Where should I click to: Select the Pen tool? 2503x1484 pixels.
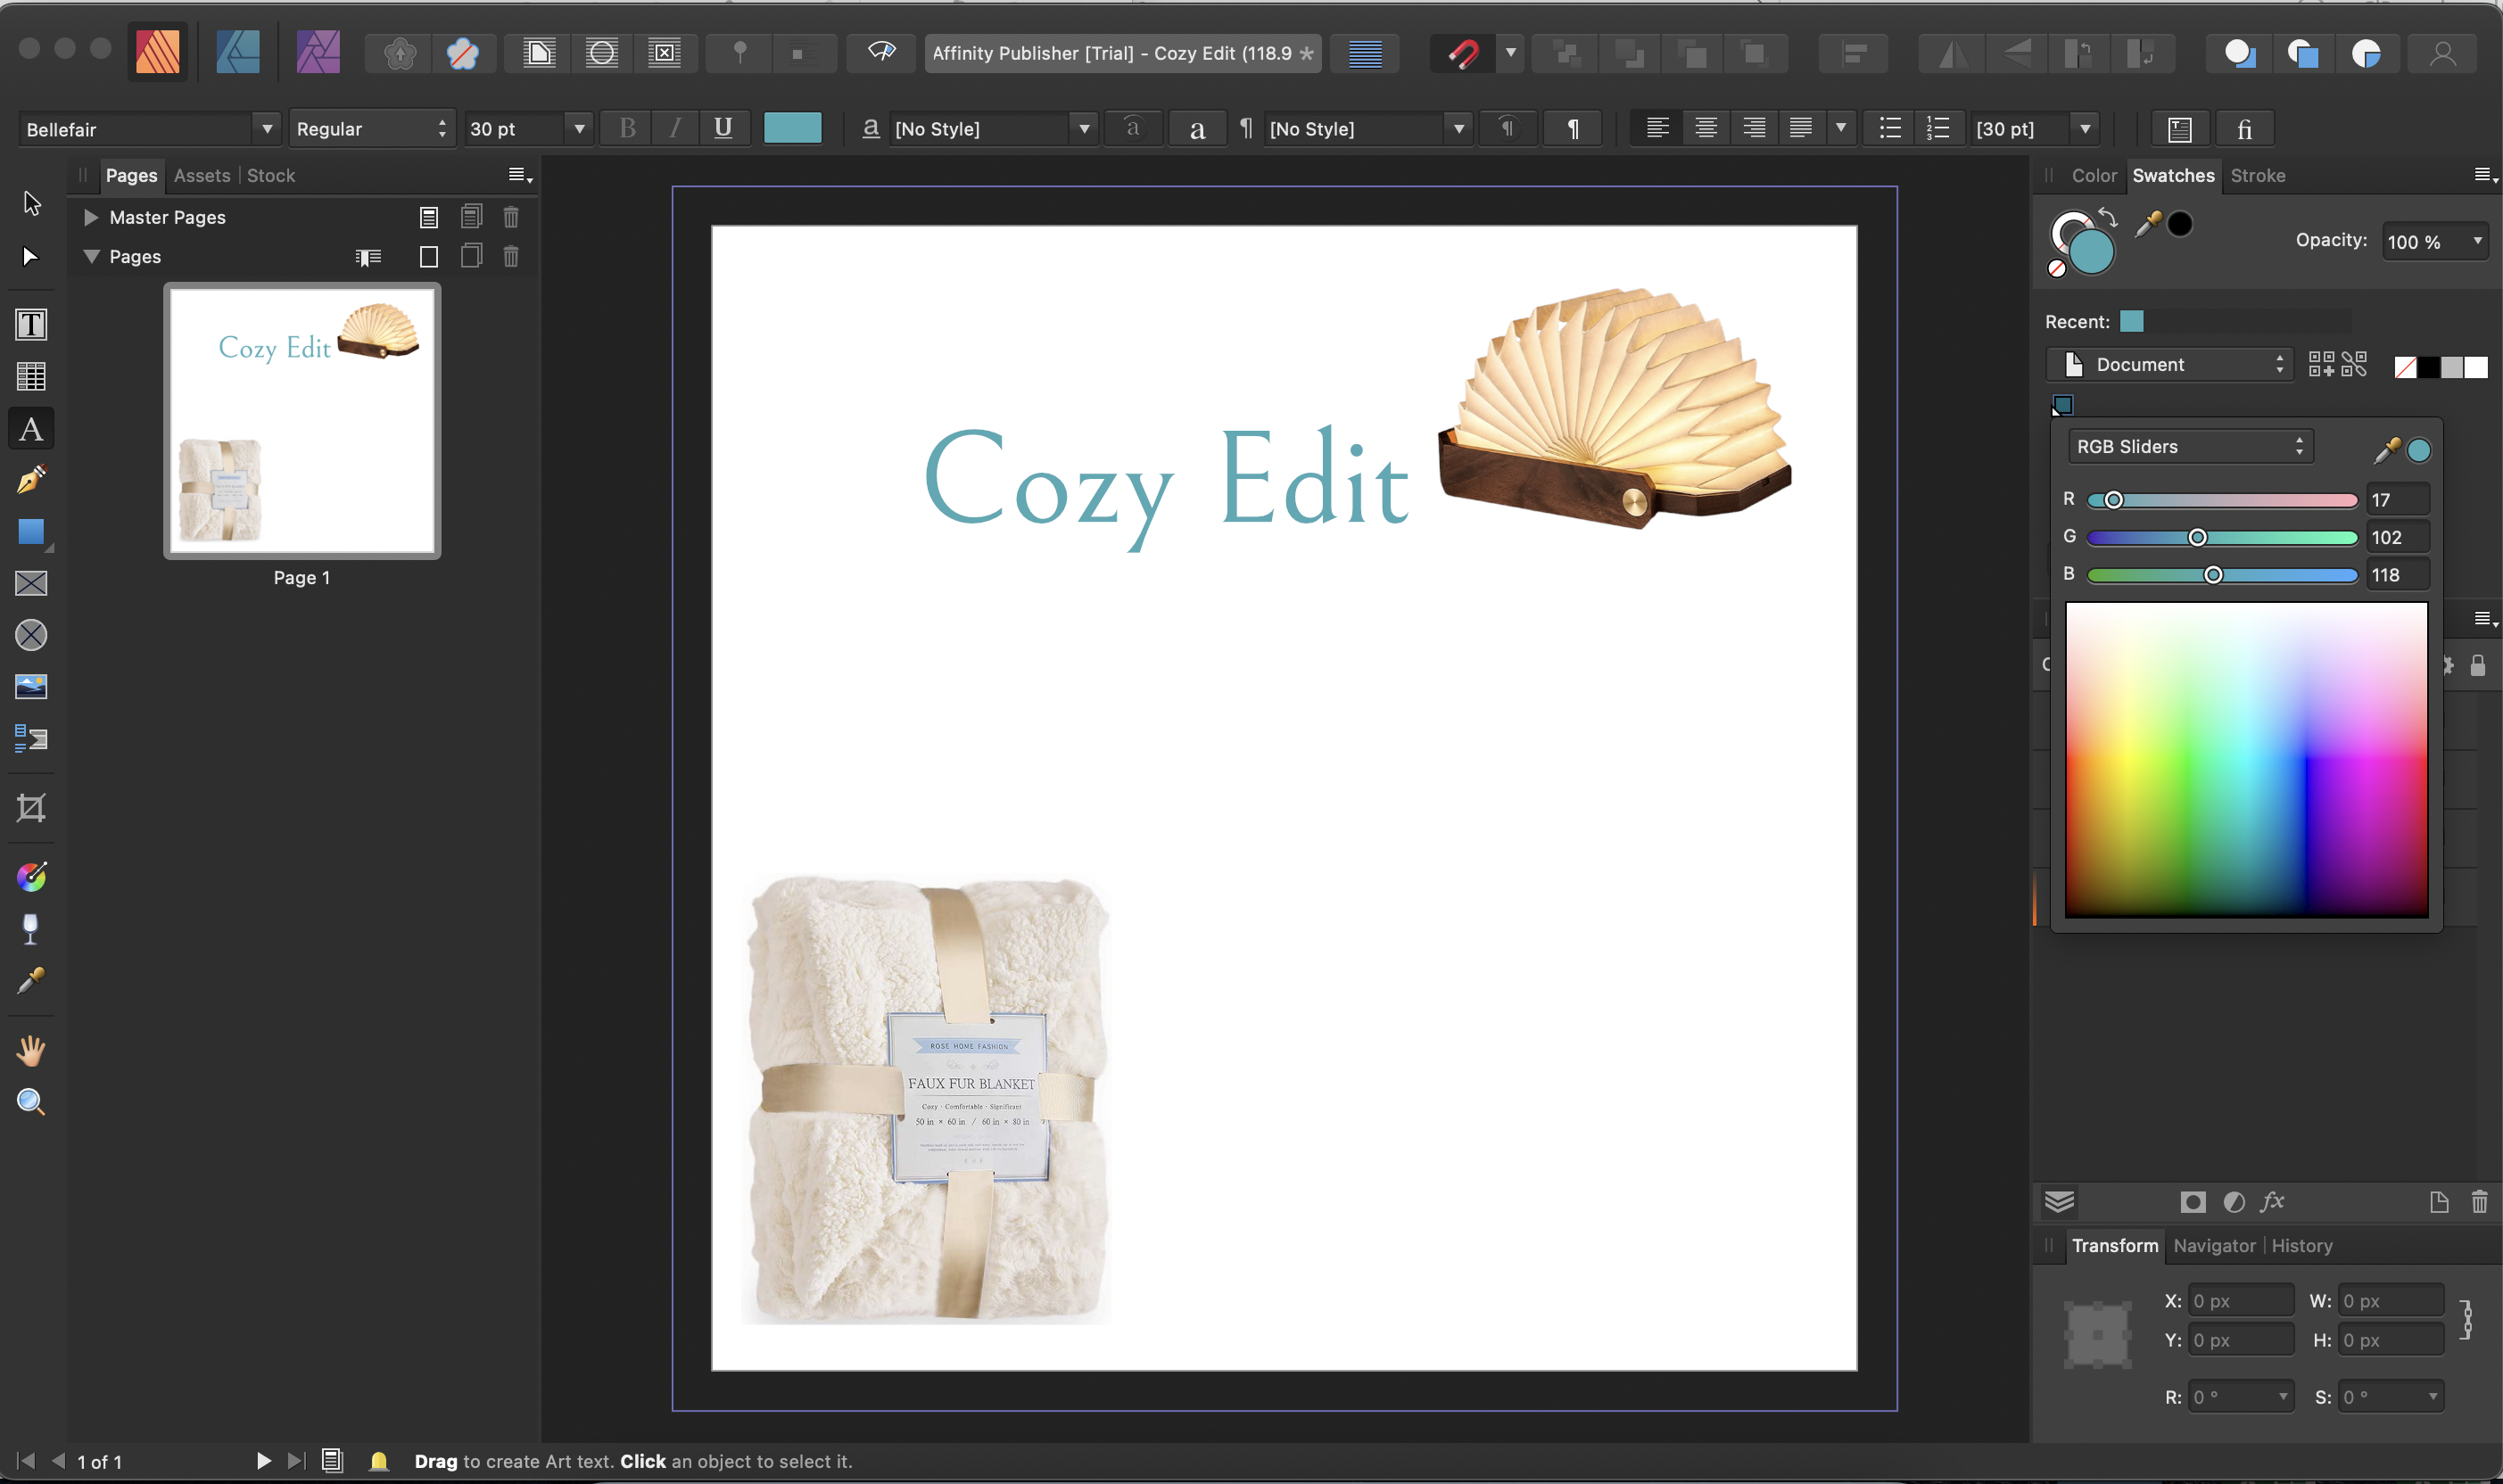point(31,481)
